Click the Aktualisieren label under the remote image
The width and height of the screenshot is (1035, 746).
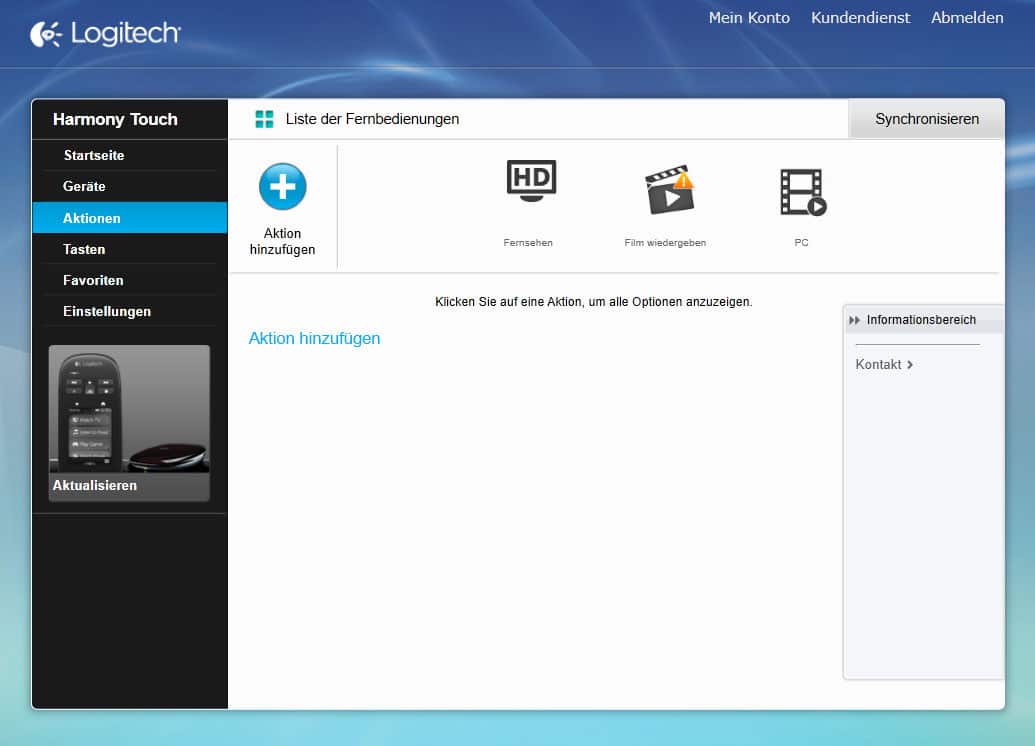[x=95, y=485]
